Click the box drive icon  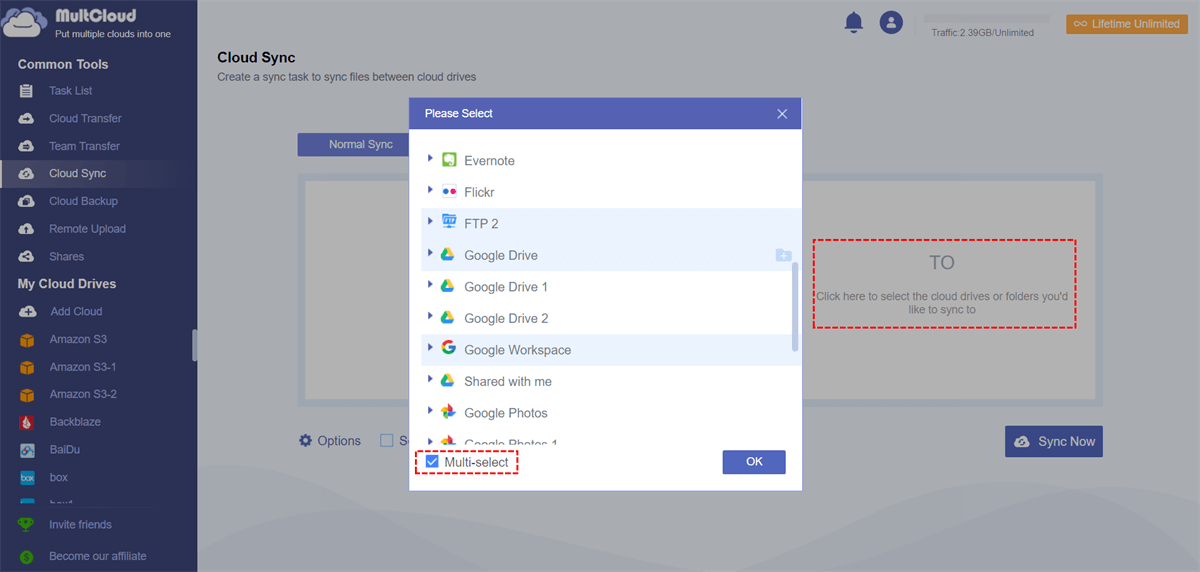pos(27,478)
